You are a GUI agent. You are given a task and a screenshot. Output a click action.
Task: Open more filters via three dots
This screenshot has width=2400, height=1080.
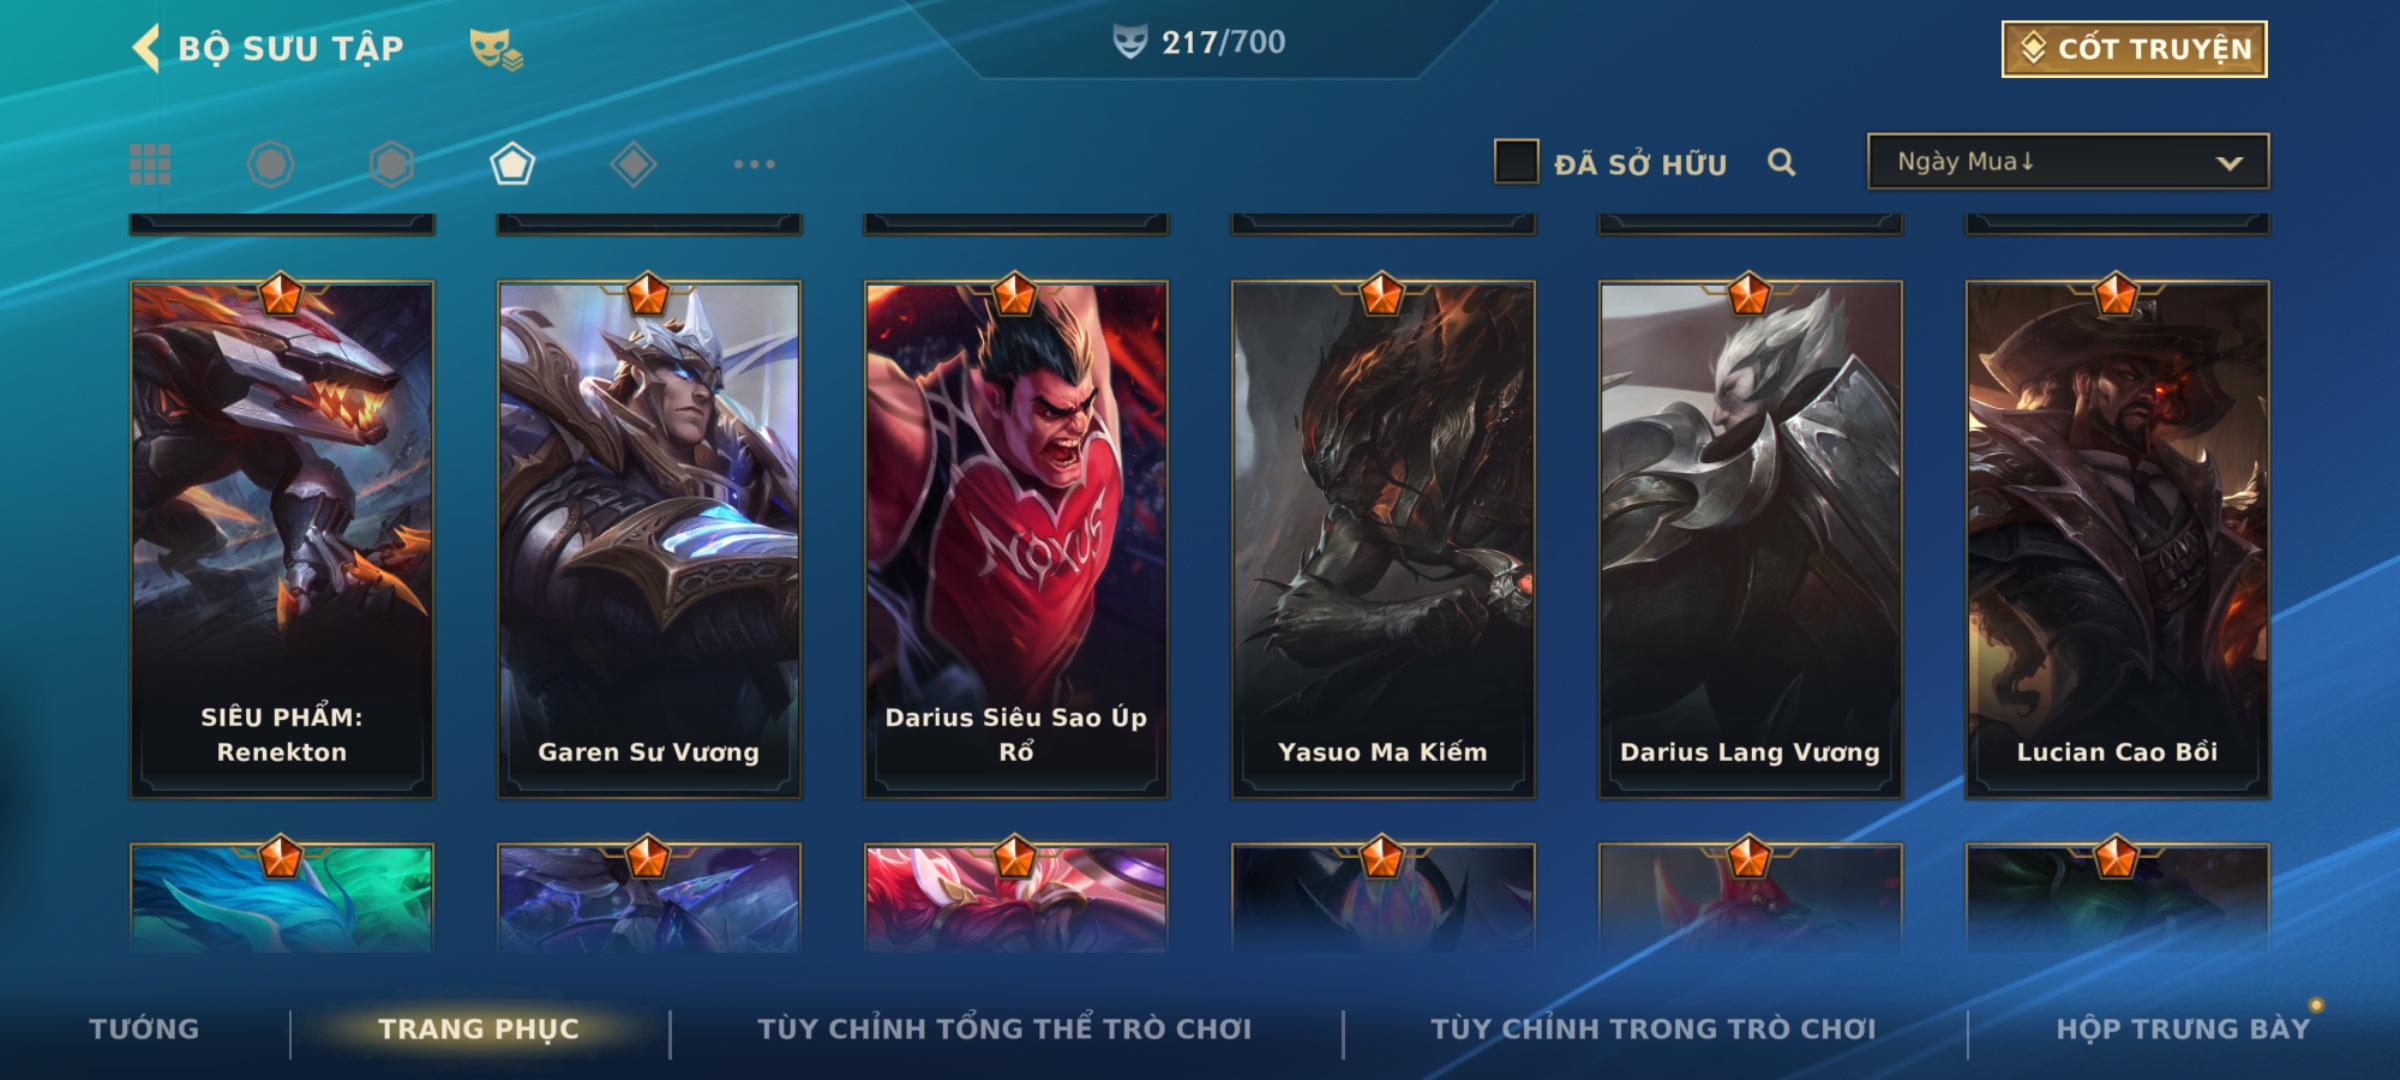754,164
